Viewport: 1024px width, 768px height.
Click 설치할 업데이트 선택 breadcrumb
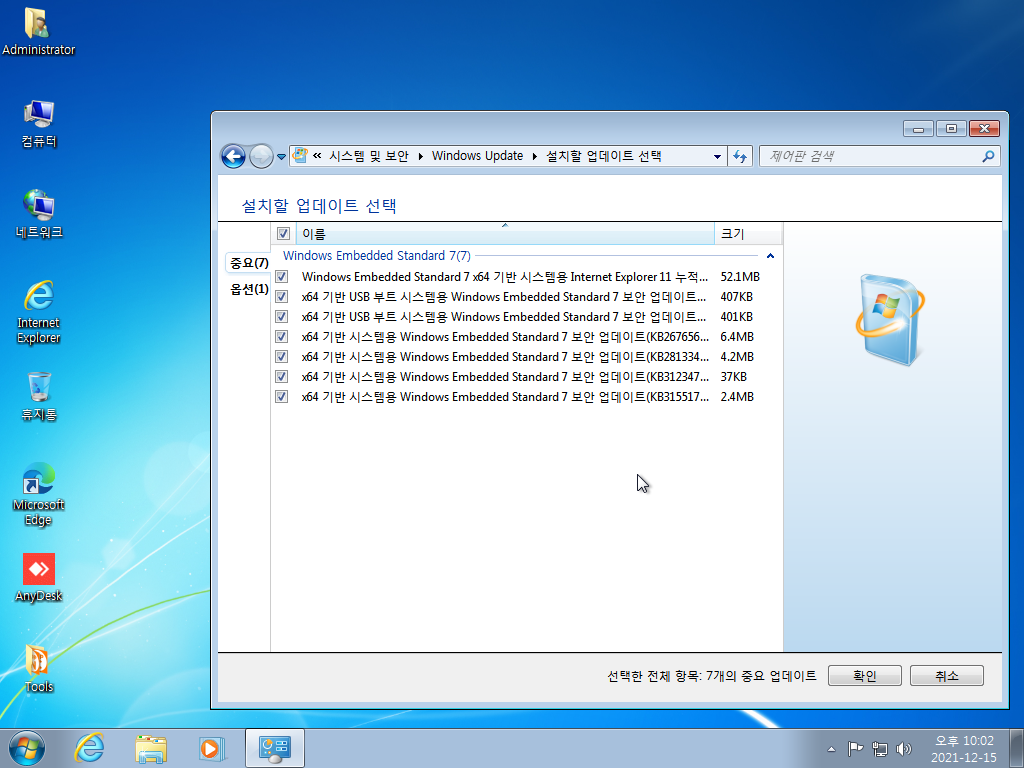tap(603, 155)
